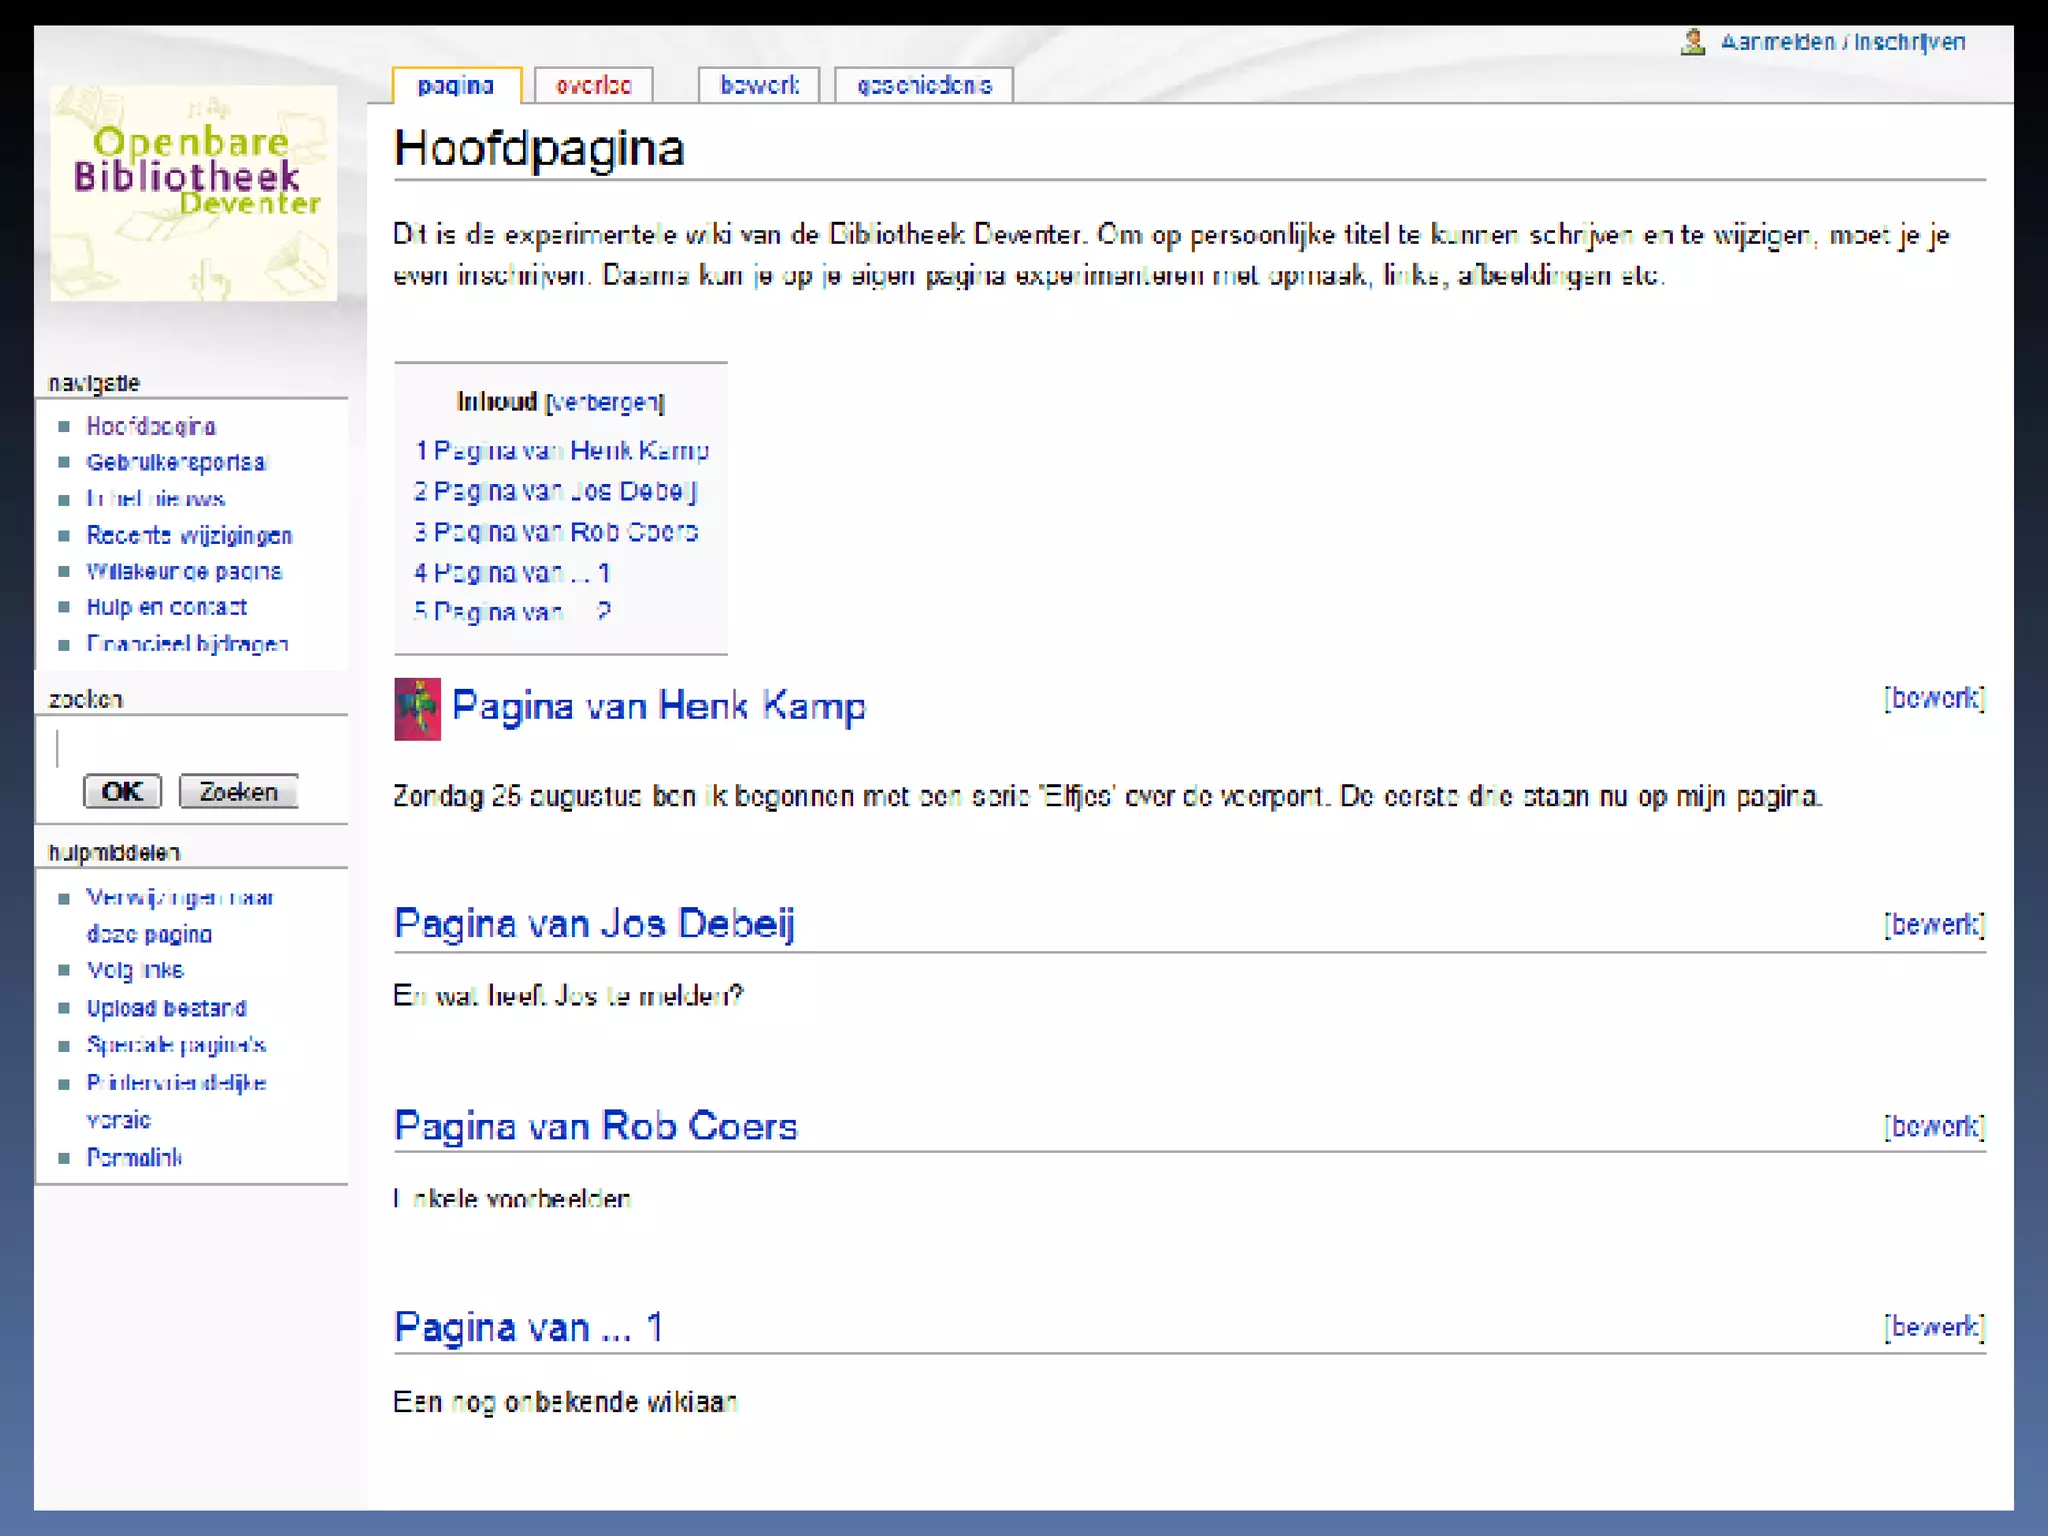Image resolution: width=2048 pixels, height=1536 pixels.
Task: Open the overleg tab
Action: pyautogui.click(x=593, y=86)
